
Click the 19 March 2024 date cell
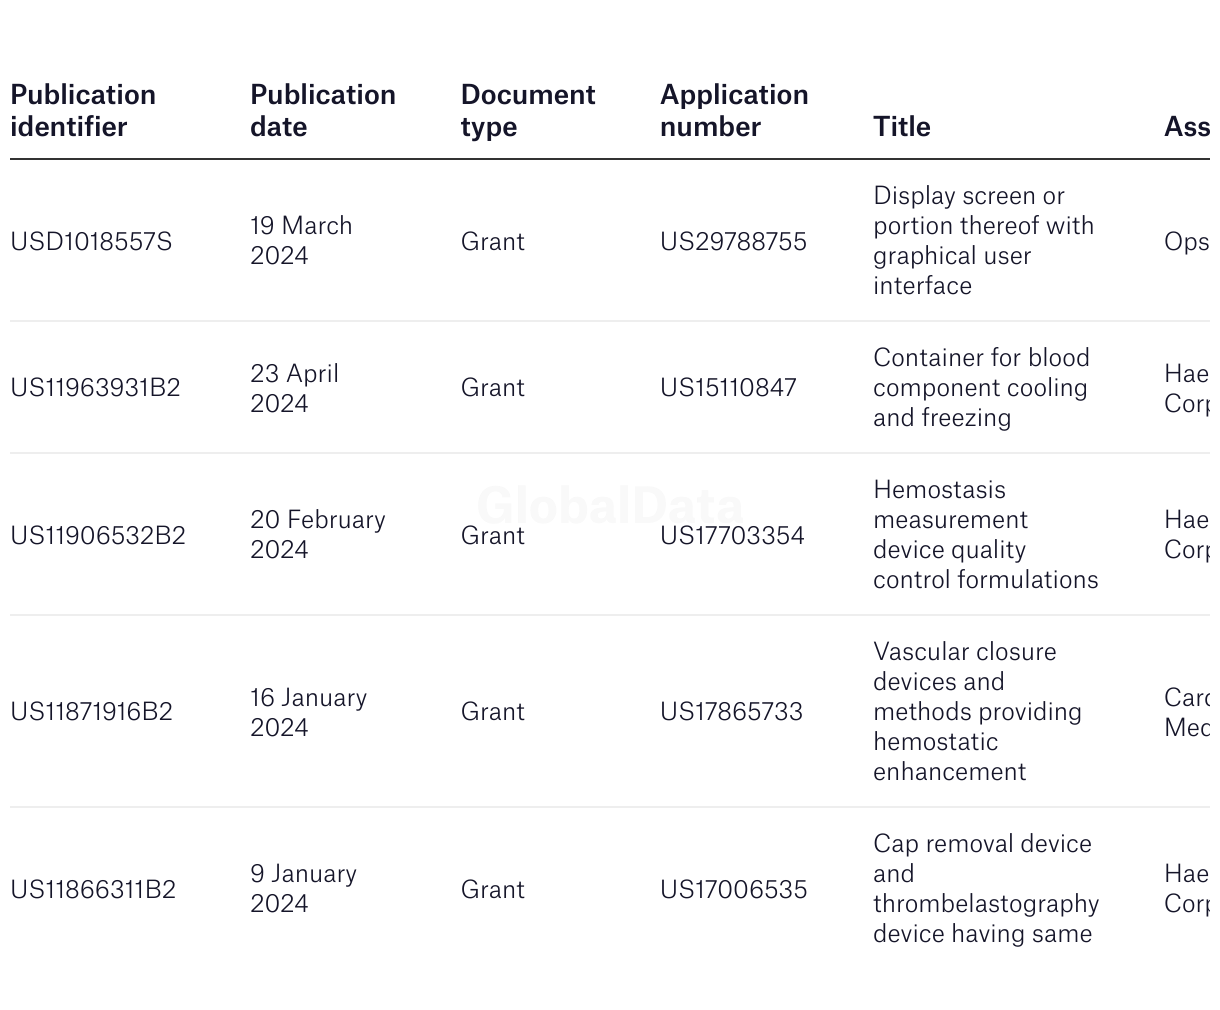(301, 241)
